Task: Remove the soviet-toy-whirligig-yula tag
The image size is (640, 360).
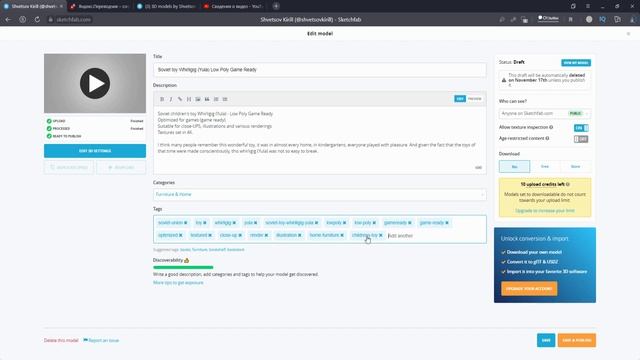Action: click(316, 223)
